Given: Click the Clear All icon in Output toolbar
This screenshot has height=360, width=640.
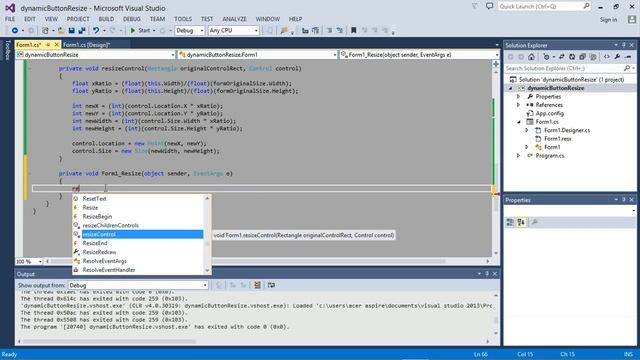Looking at the screenshot, I should pos(258,285).
